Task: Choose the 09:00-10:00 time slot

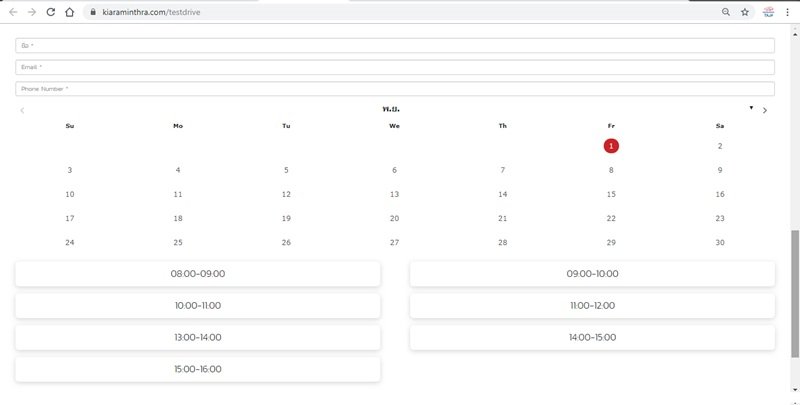Action: pyautogui.click(x=592, y=273)
